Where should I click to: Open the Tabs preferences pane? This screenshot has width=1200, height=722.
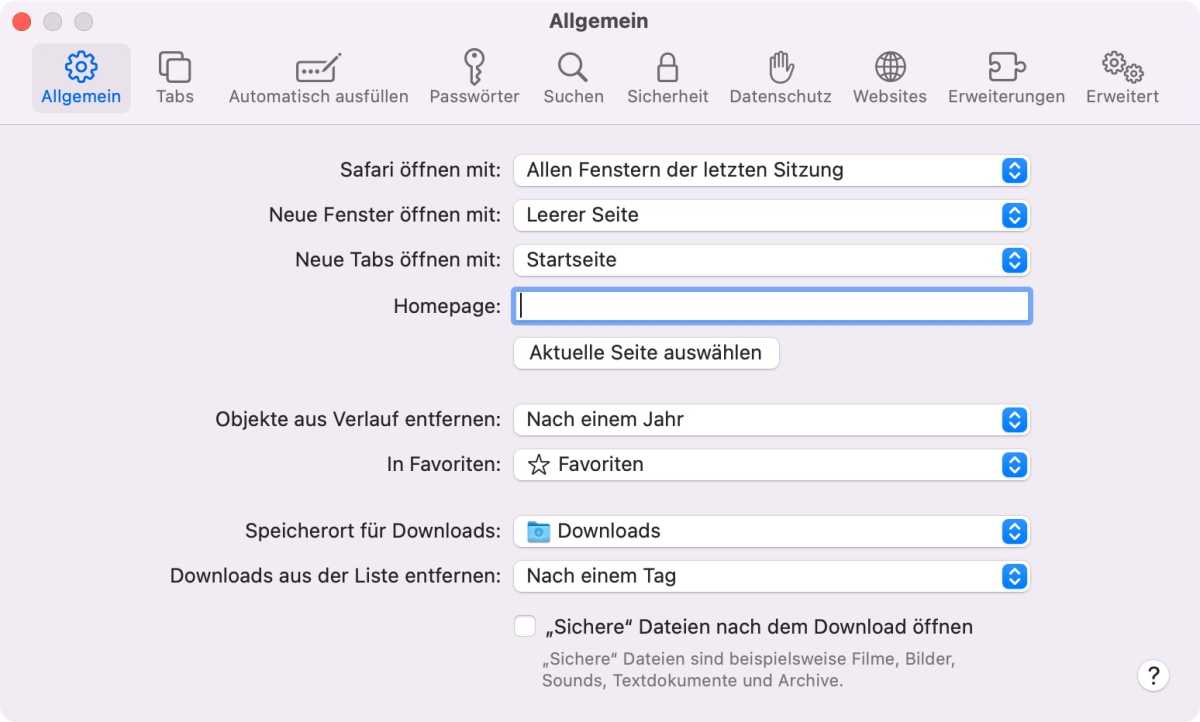[175, 78]
